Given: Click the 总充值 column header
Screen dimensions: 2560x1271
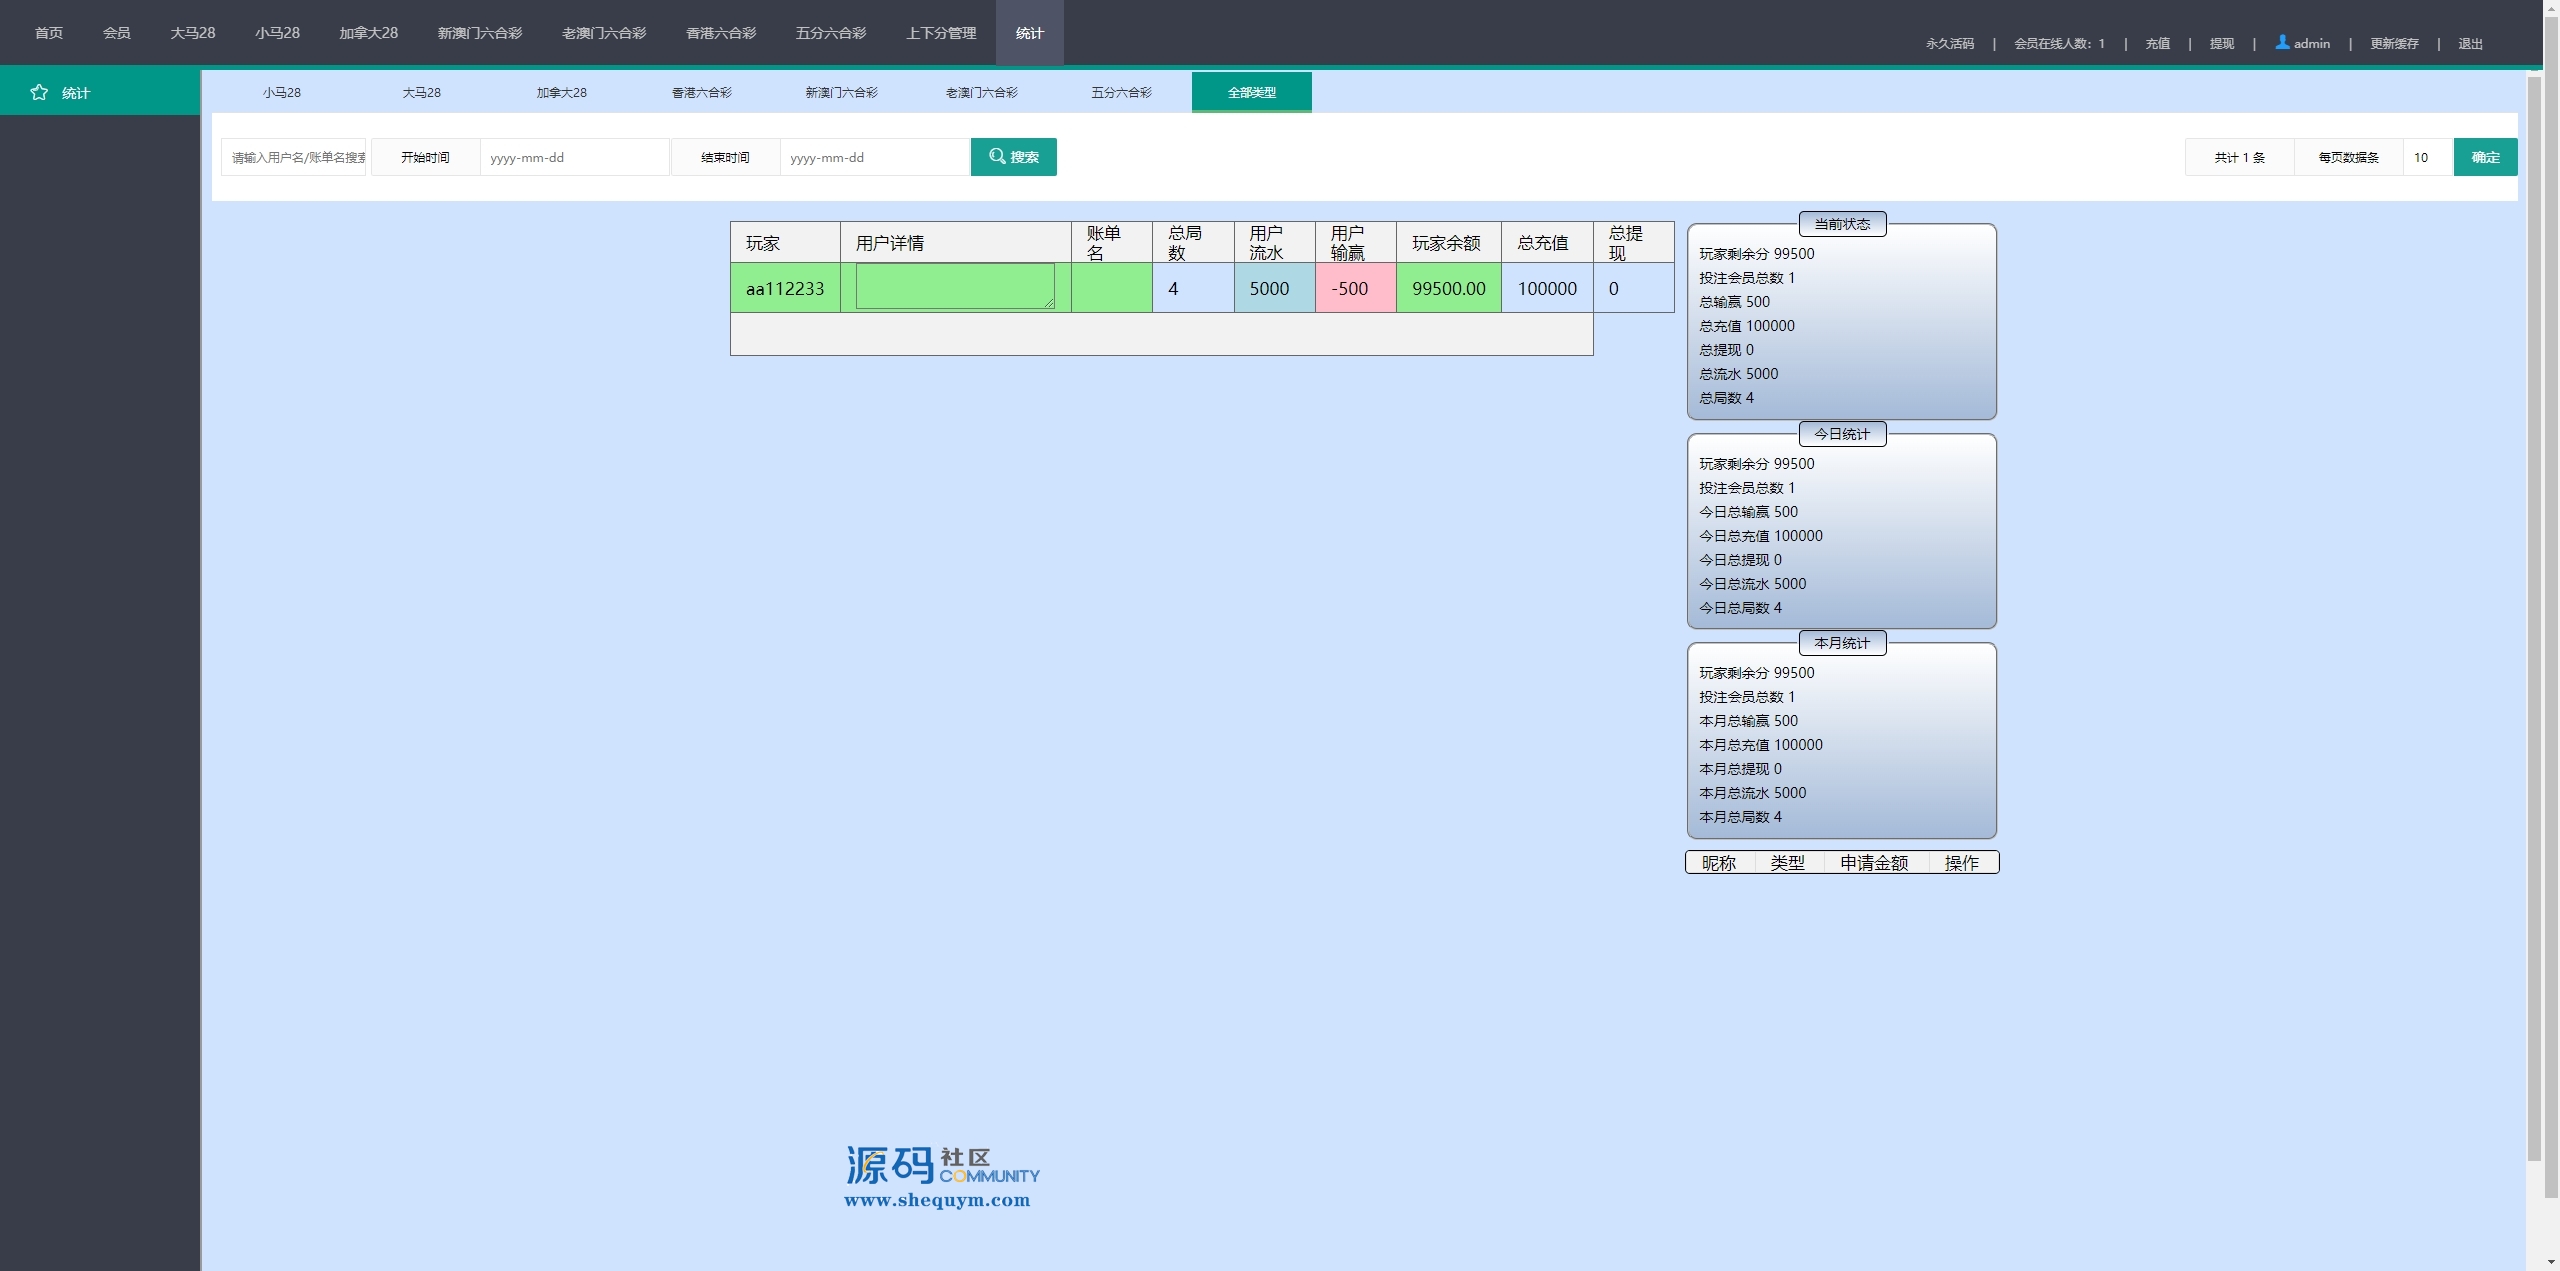Looking at the screenshot, I should click(1547, 242).
